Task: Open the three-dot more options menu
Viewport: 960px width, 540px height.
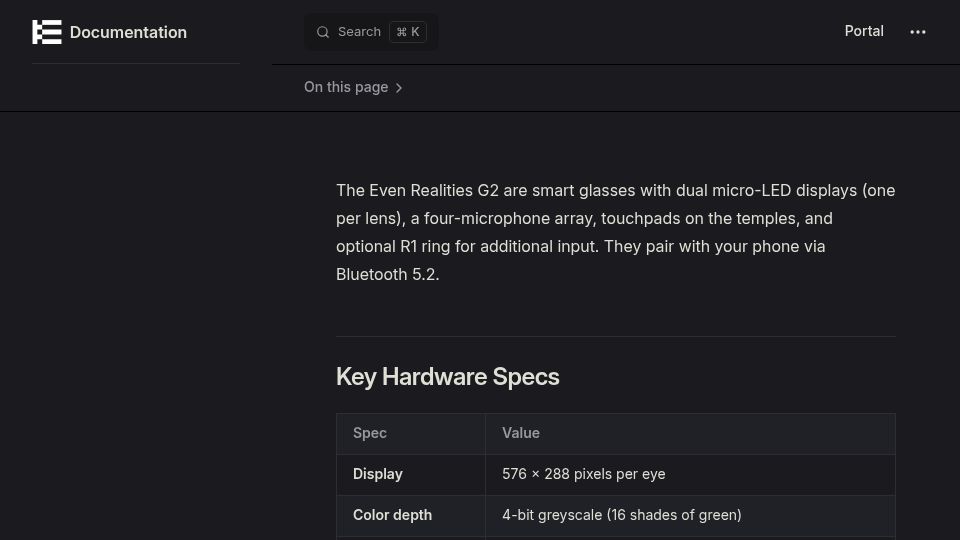Action: 918,32
